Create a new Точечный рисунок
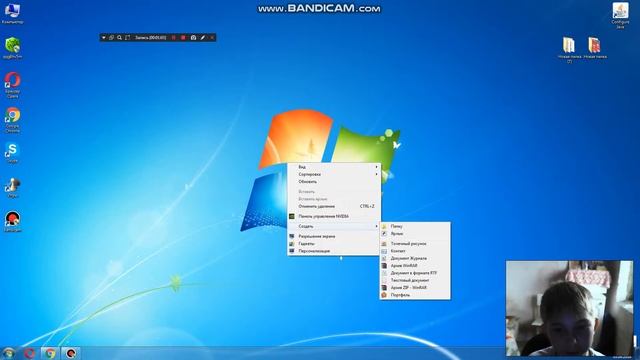640x360 pixels. [415, 244]
